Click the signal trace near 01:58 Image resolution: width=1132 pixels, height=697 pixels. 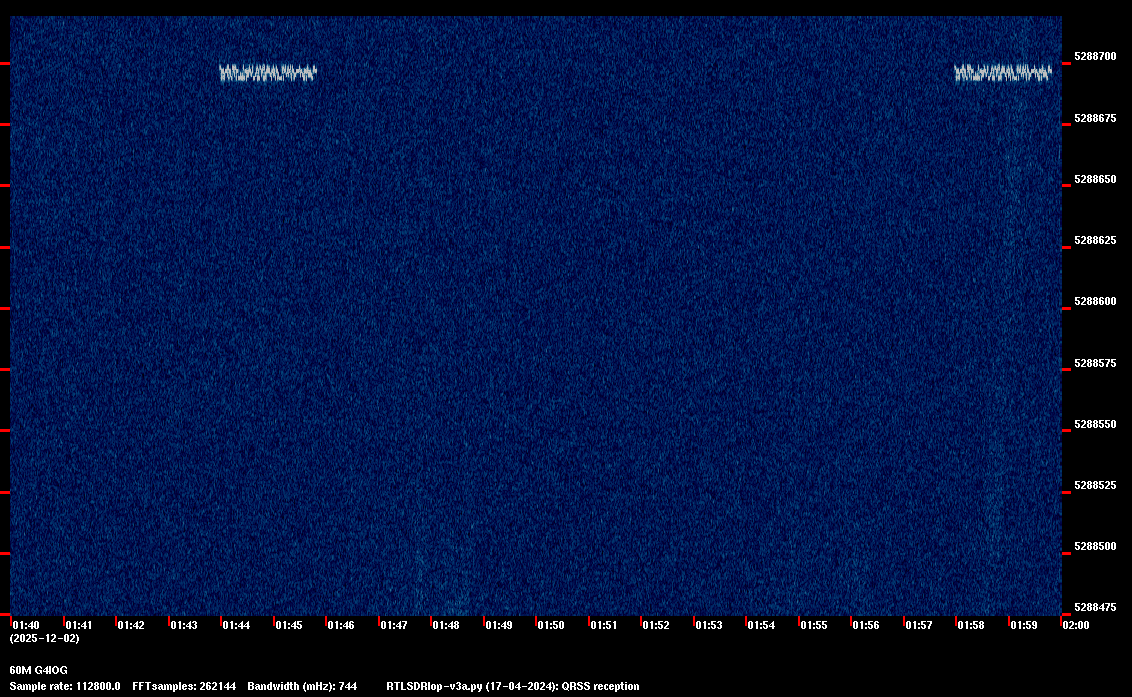click(x=1003, y=73)
